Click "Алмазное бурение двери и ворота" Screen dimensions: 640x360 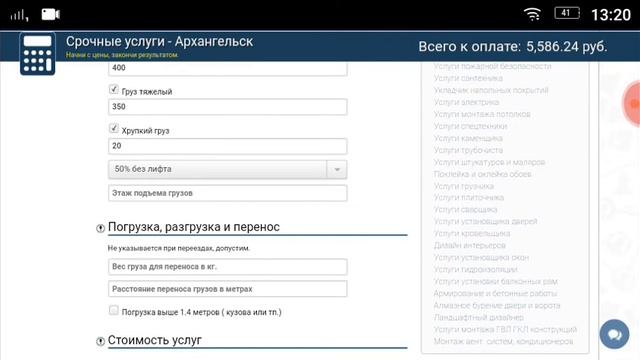click(x=497, y=306)
